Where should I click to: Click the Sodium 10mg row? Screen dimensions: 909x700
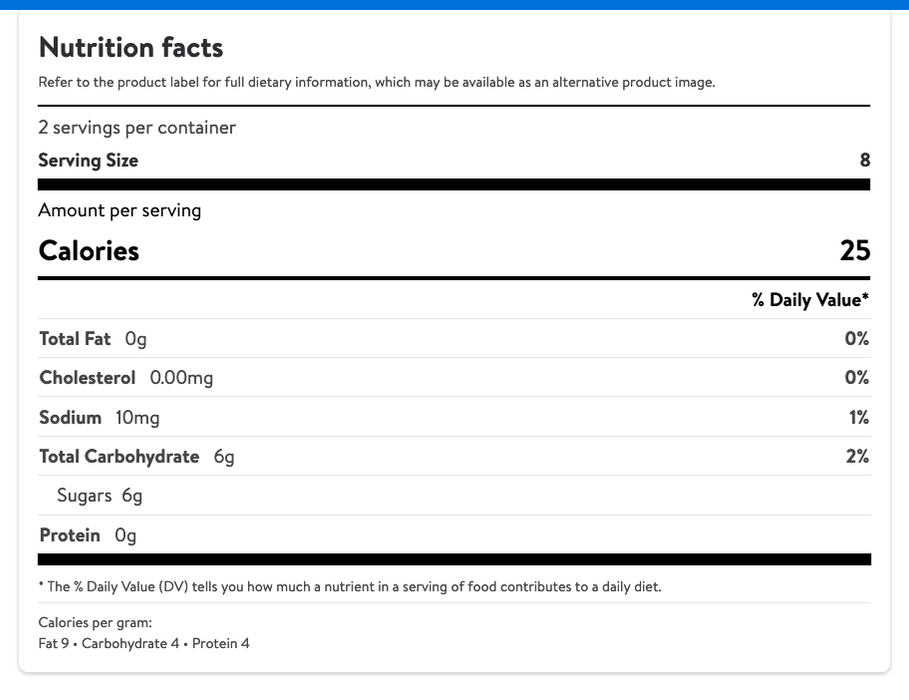tap(454, 418)
